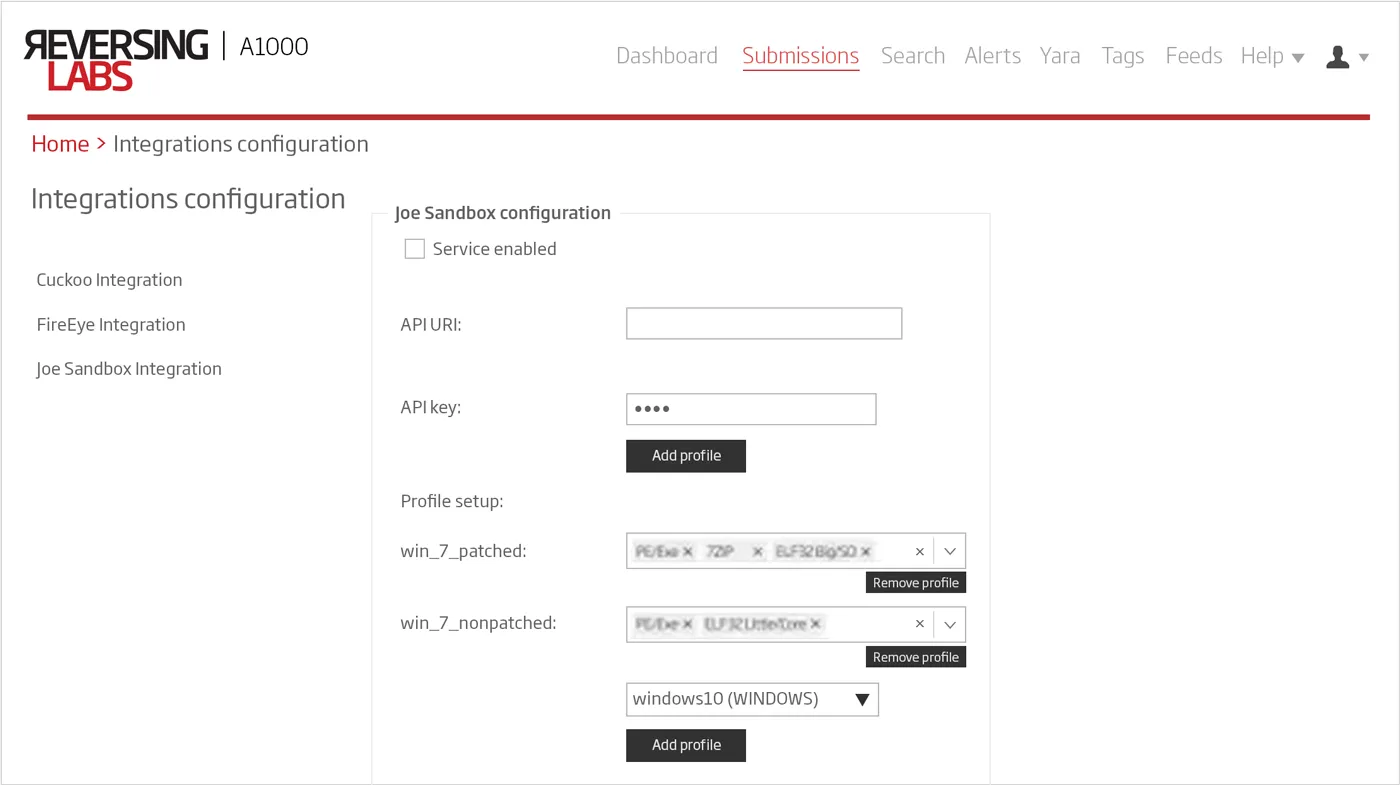The width and height of the screenshot is (1400, 785).
Task: Go to the Dashboard tab
Action: (666, 56)
